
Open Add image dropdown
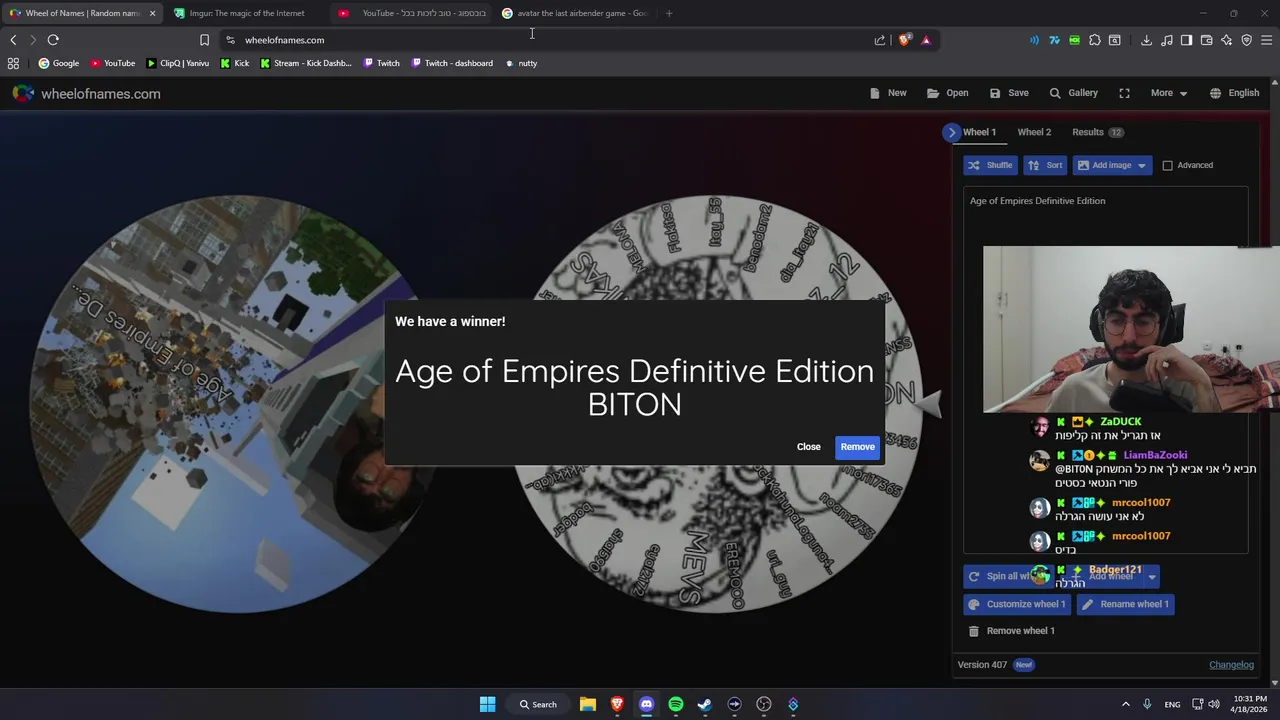[1112, 165]
